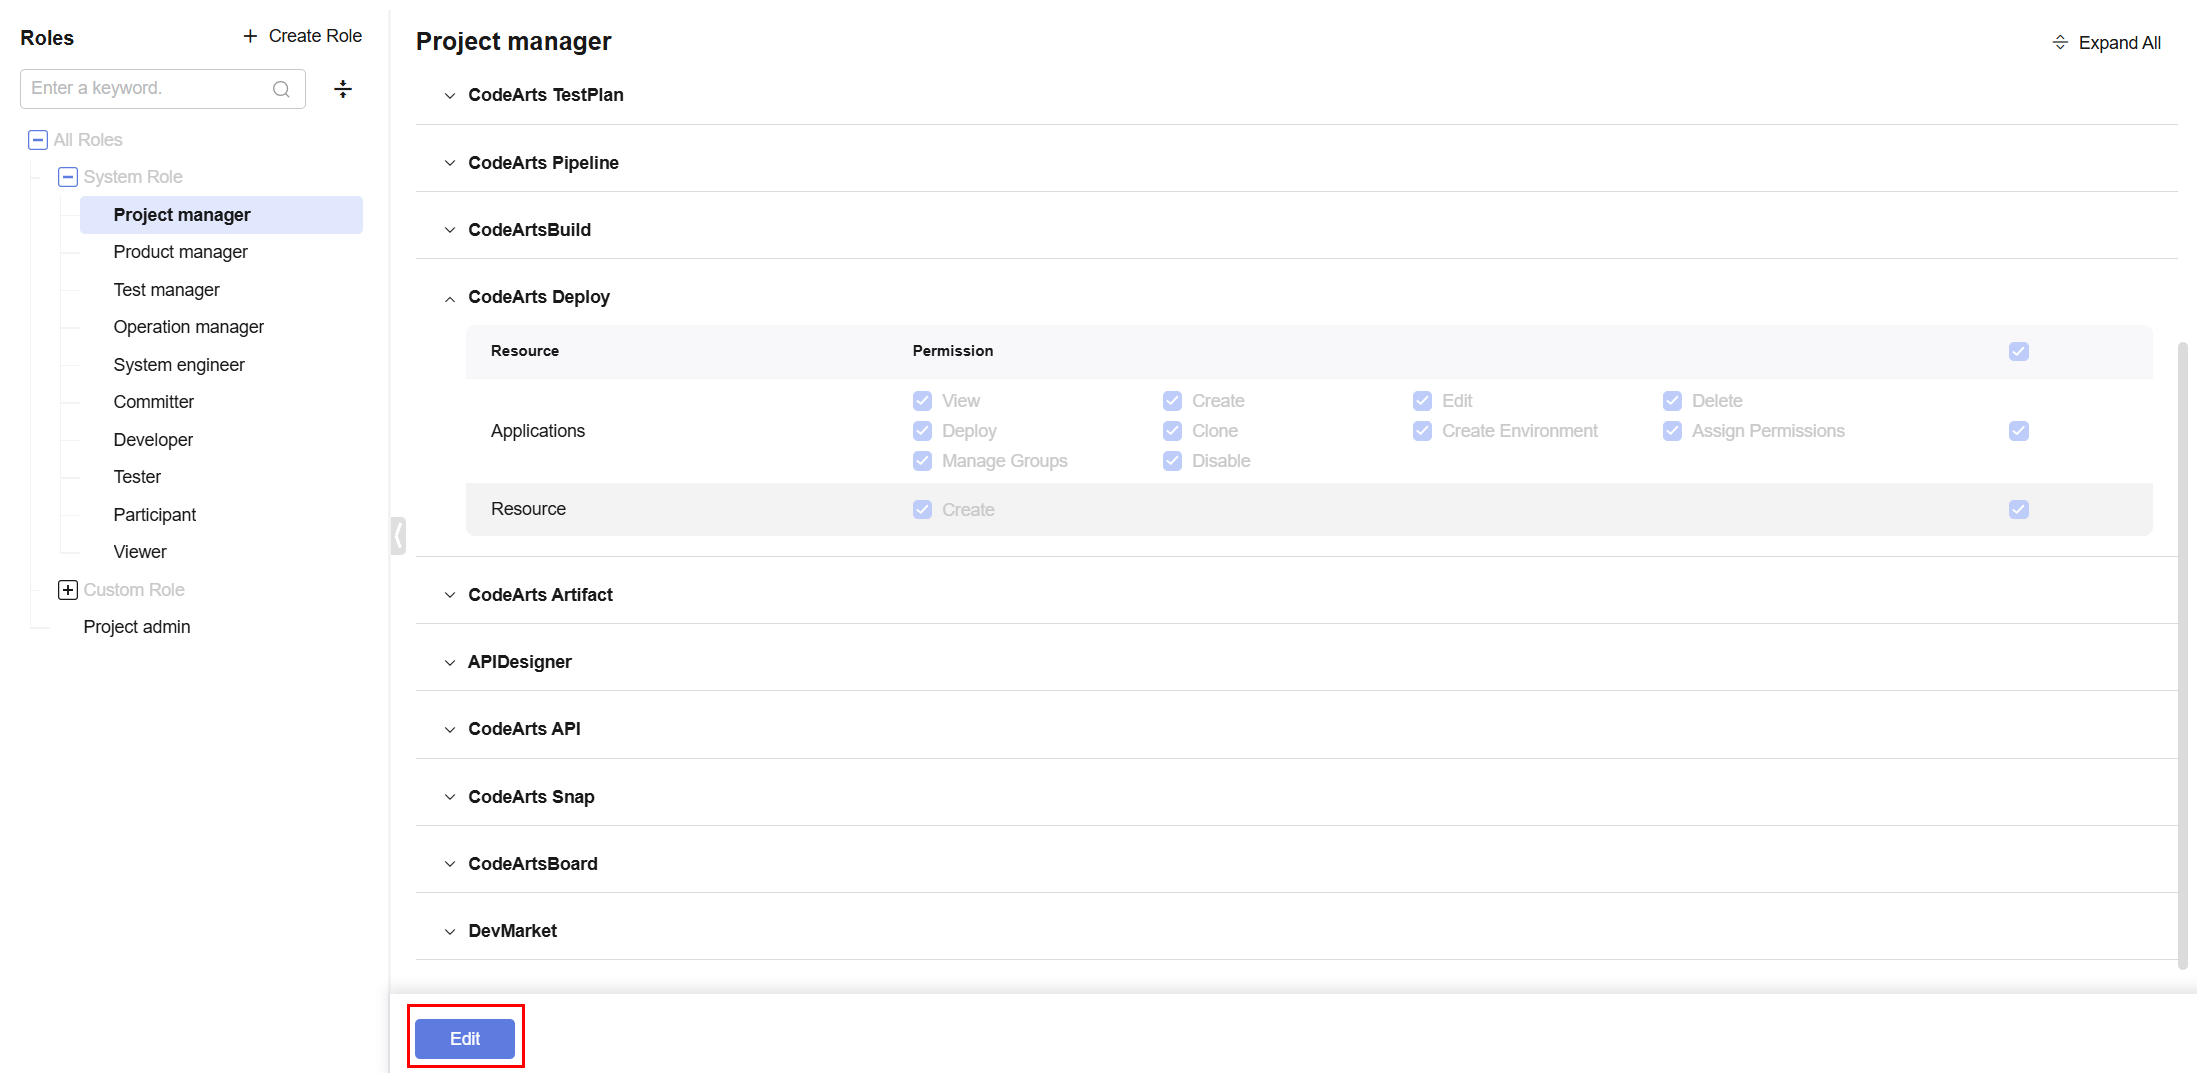Select the Product manager role

click(x=180, y=252)
